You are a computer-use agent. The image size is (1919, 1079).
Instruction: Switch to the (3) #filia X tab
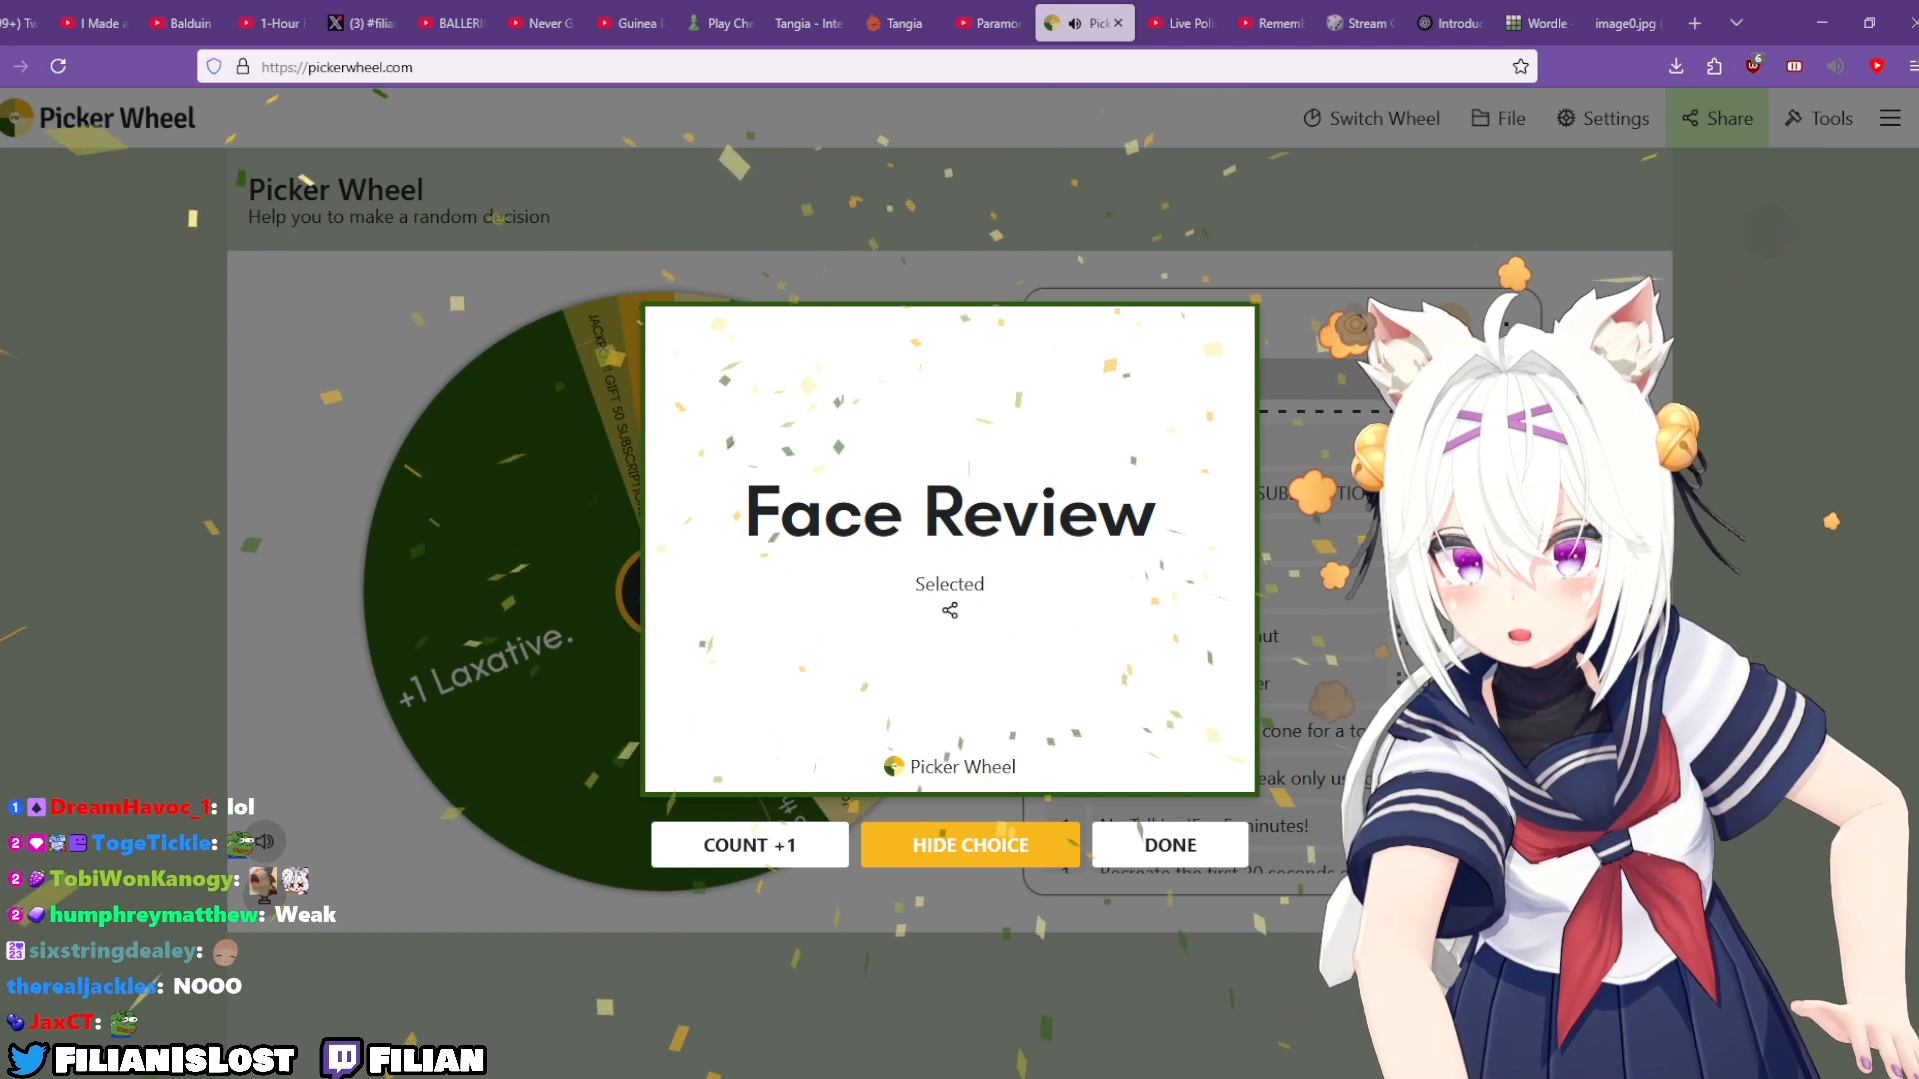[361, 23]
